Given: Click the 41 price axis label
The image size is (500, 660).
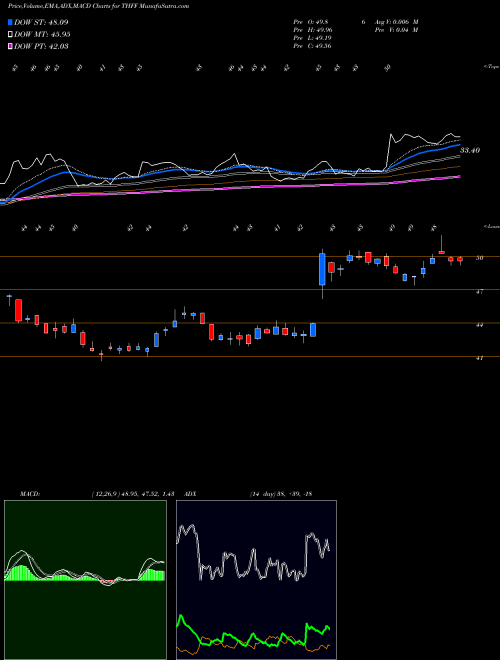Looking at the screenshot, I should click(479, 358).
